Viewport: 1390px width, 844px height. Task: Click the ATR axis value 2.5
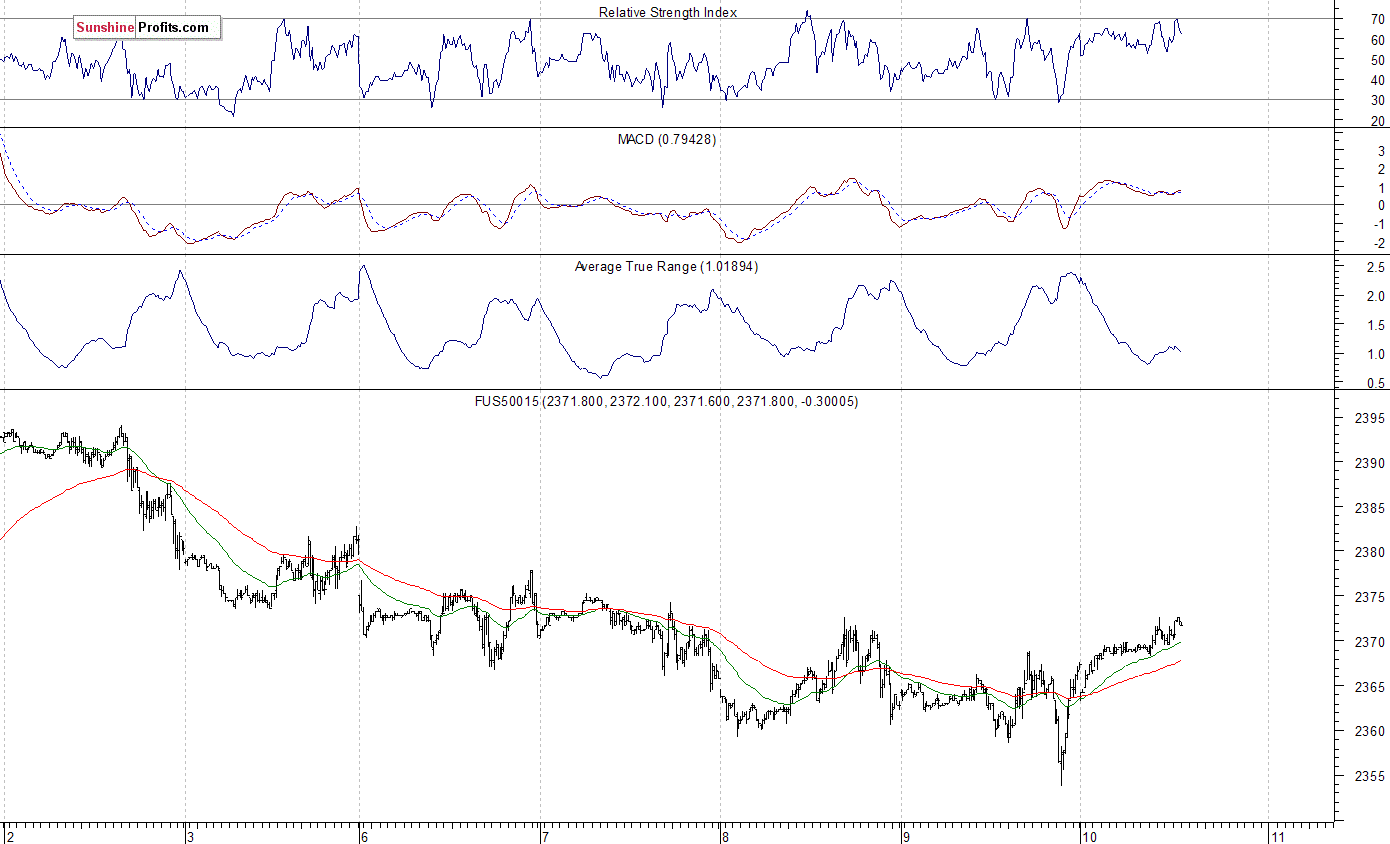click(1377, 267)
